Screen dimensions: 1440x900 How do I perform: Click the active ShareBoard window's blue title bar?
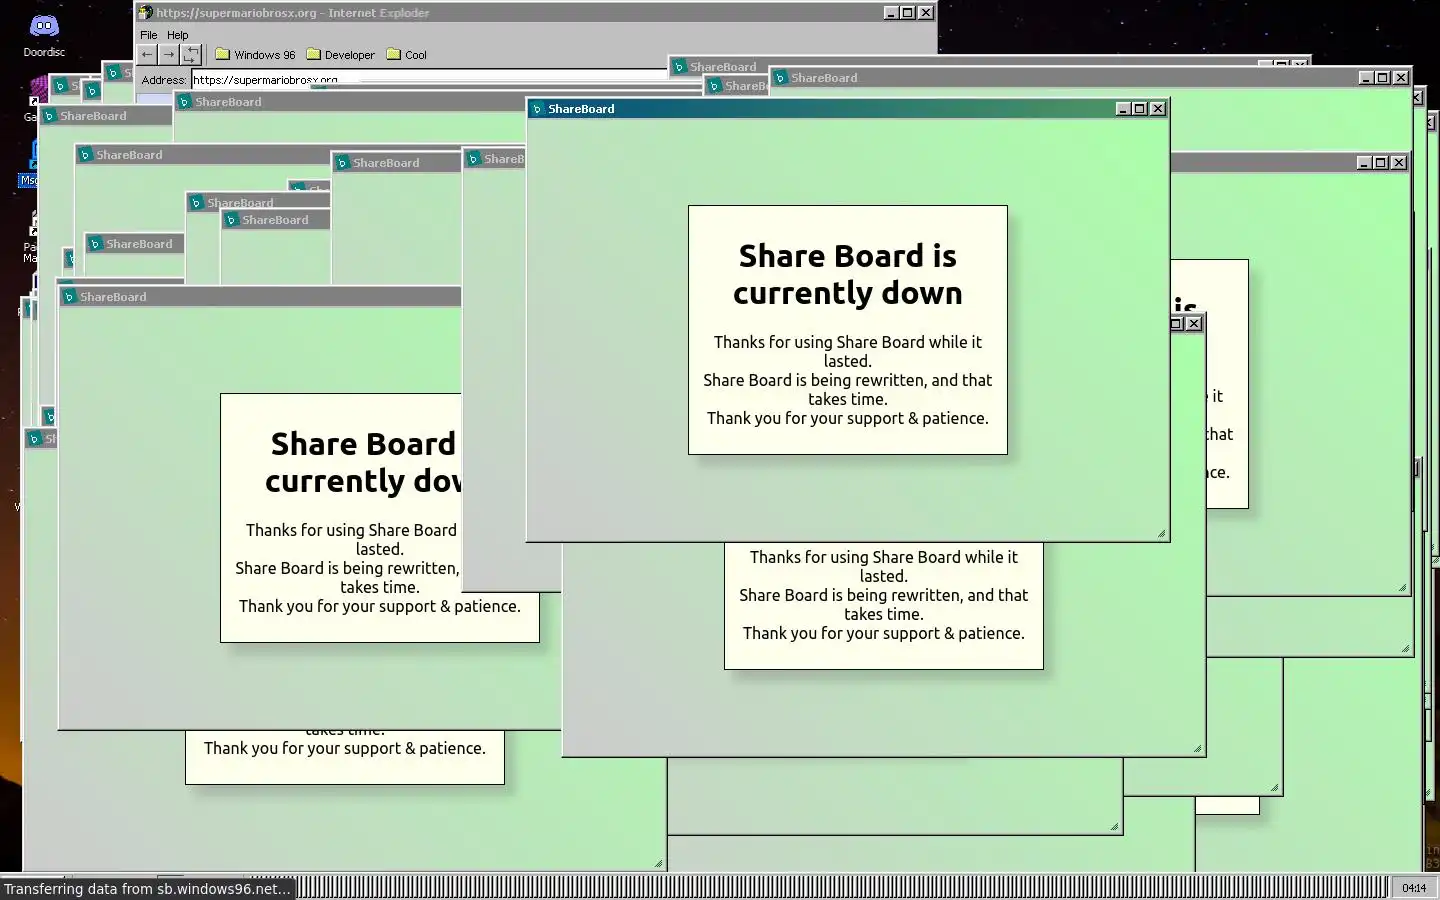[848, 109]
